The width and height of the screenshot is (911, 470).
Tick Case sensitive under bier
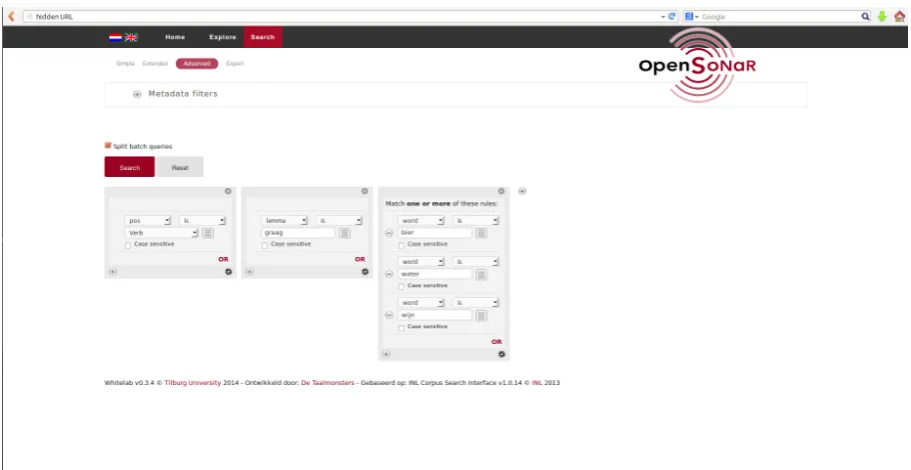pos(401,246)
